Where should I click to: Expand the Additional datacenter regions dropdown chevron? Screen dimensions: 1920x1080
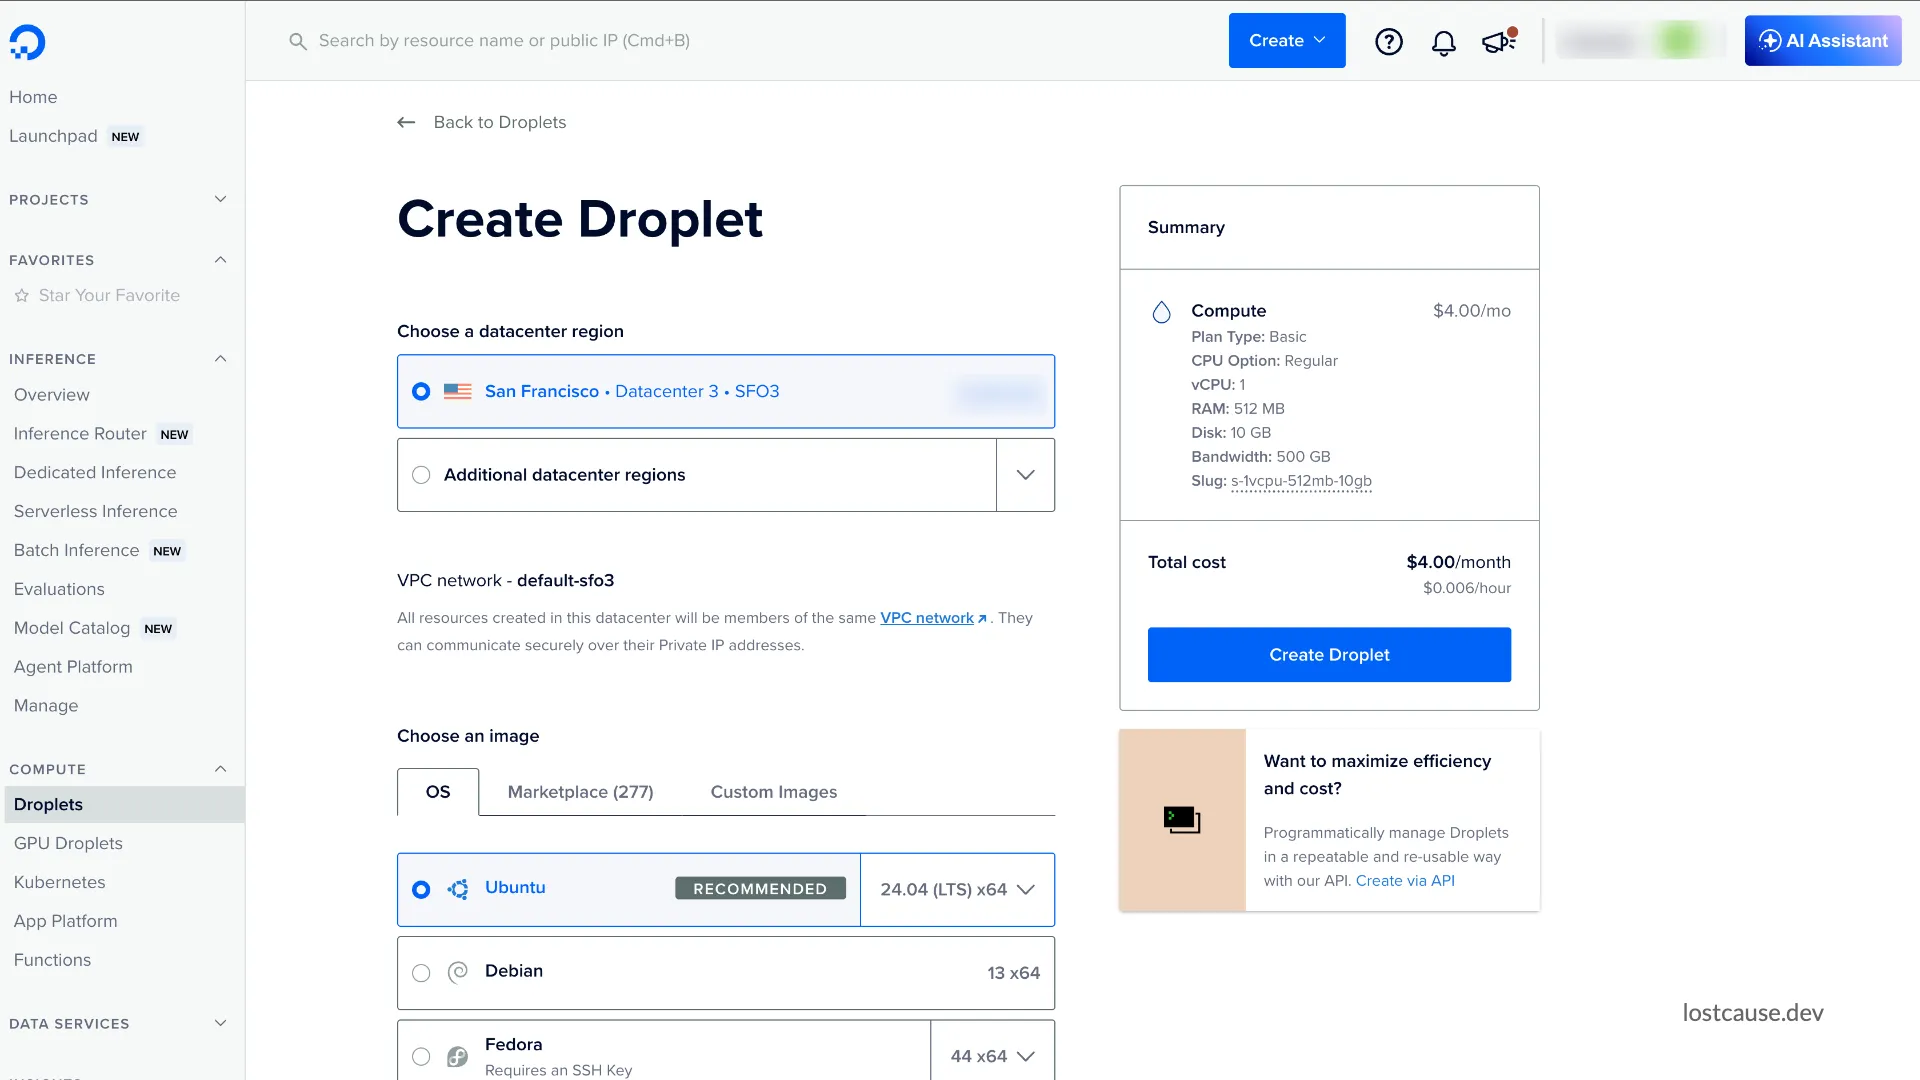1025,475
